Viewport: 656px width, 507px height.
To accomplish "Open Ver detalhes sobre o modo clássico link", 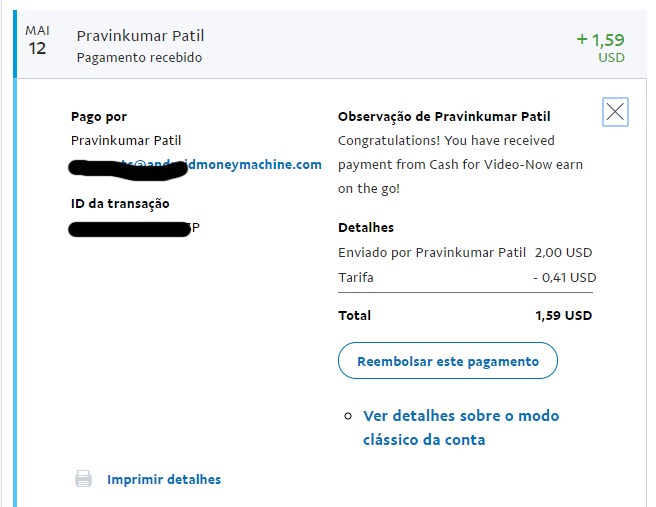I will point(461,428).
